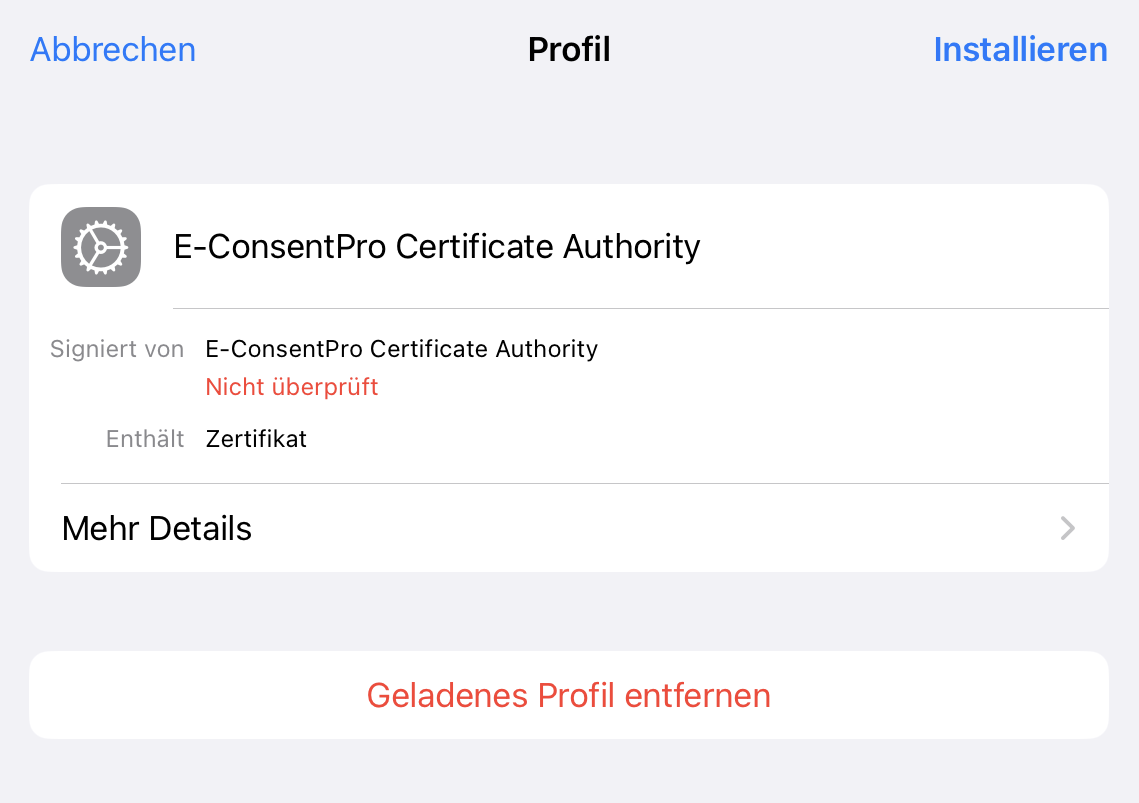Click the chevron arrow beside Mehr Details
The image size is (1139, 803).
tap(1067, 528)
